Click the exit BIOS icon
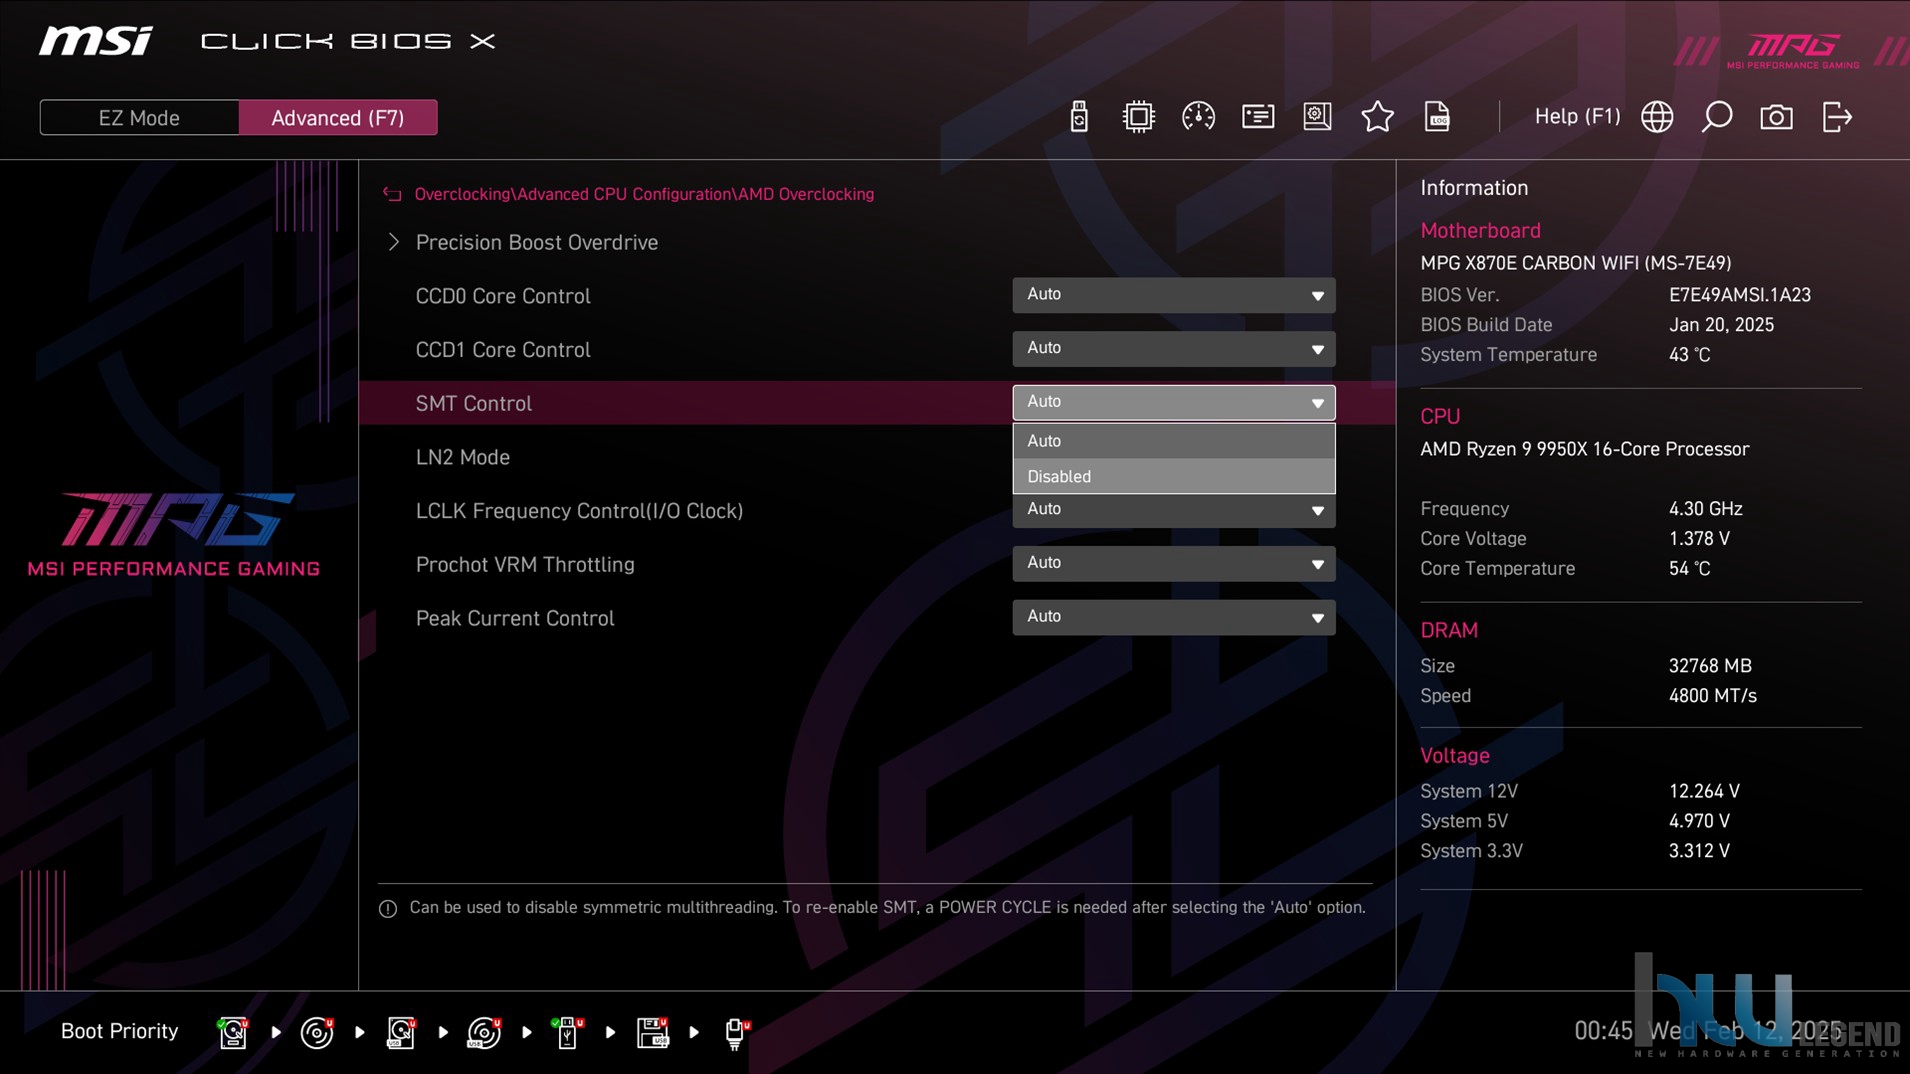 click(1837, 117)
